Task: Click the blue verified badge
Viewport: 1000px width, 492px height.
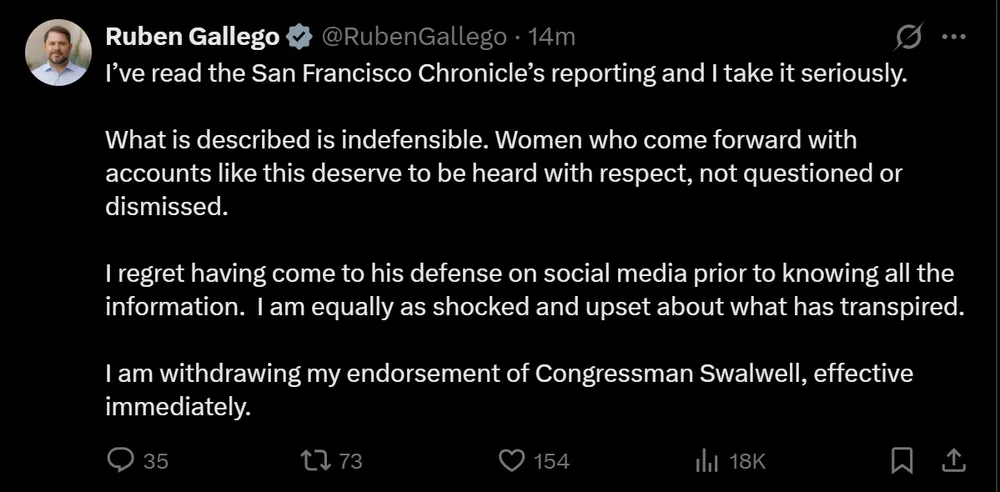Action: pos(298,38)
